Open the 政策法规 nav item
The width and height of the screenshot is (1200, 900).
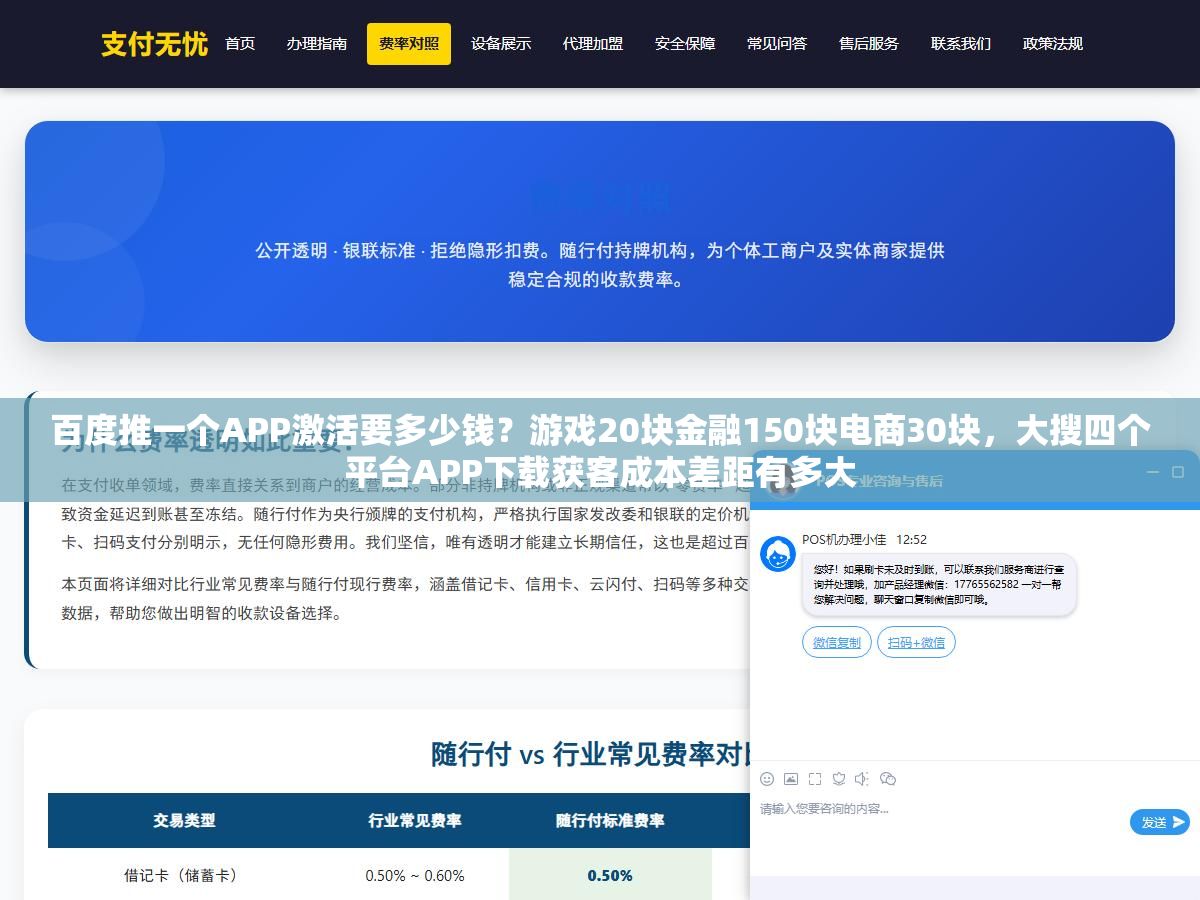[1053, 44]
